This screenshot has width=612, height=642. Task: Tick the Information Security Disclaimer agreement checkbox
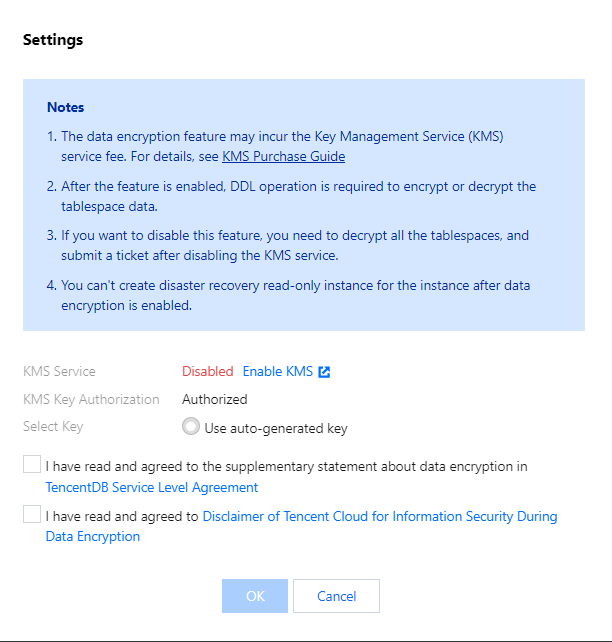pos(32,515)
